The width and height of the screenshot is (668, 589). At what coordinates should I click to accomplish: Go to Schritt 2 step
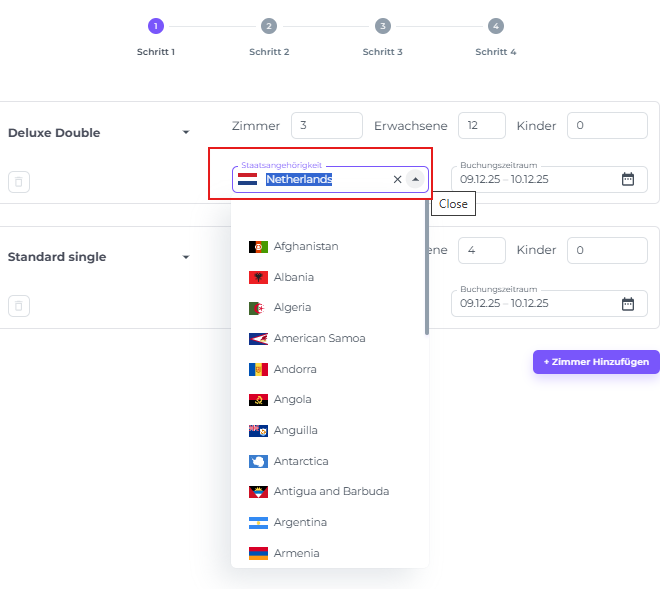click(x=269, y=27)
